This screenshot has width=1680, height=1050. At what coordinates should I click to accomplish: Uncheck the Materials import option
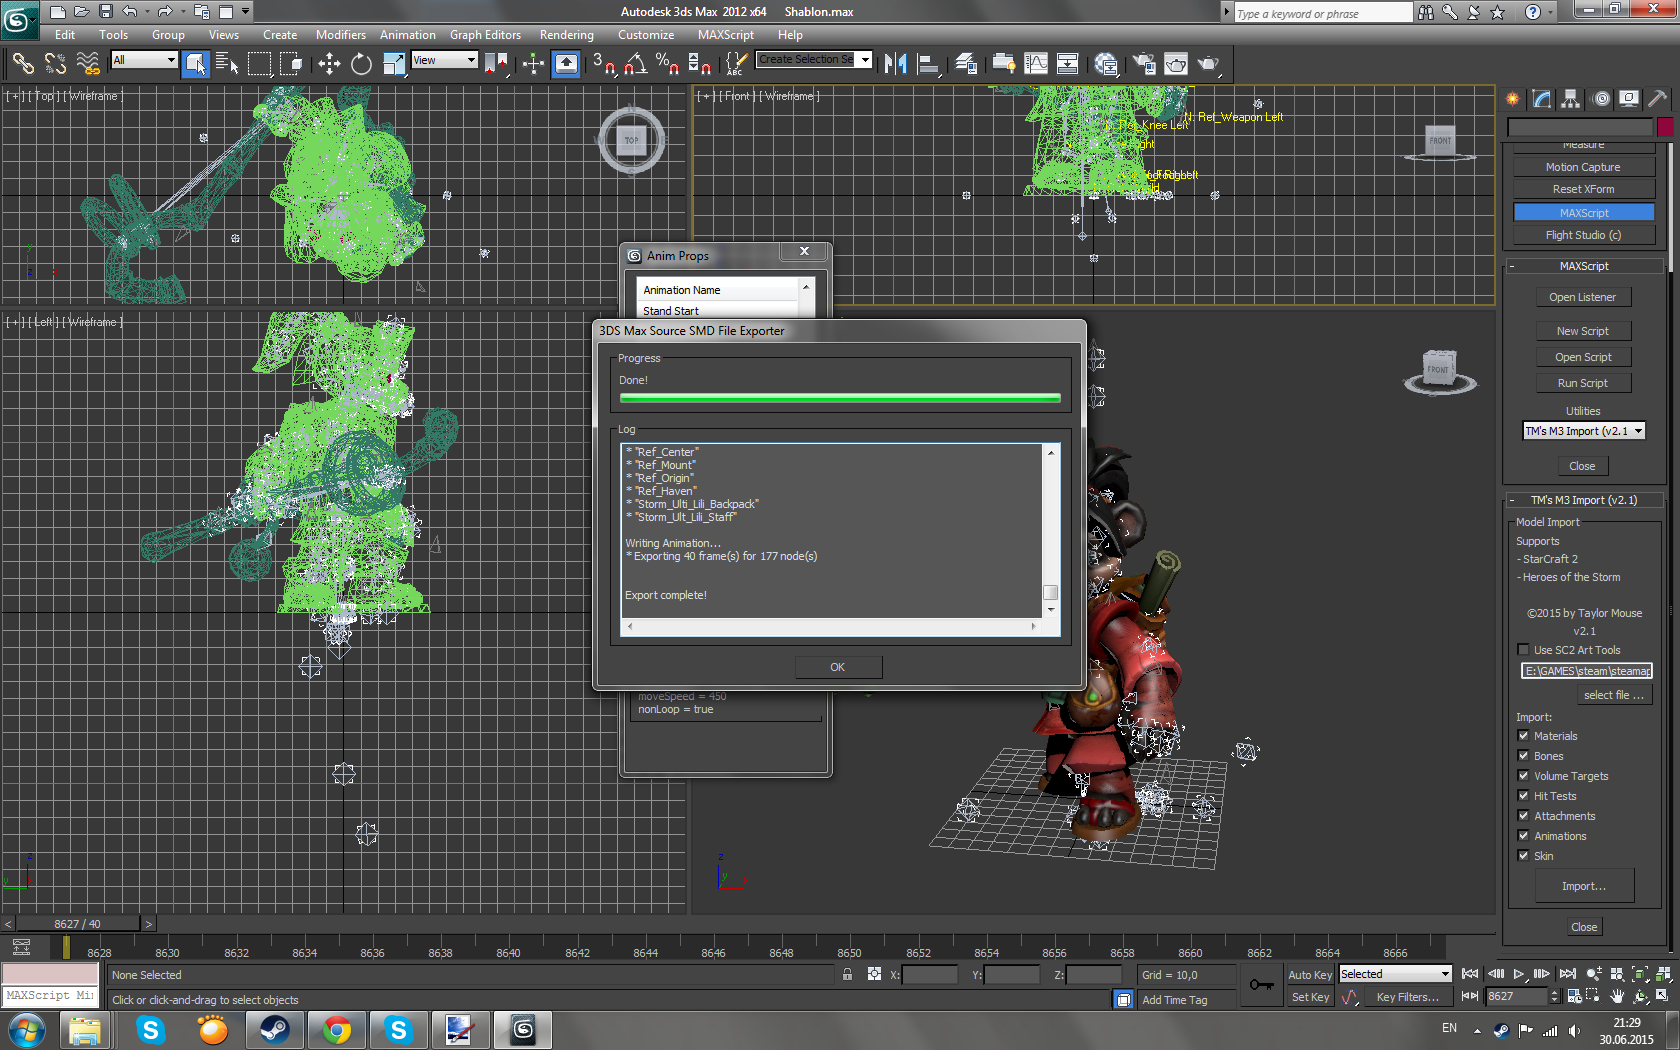[1523, 736]
